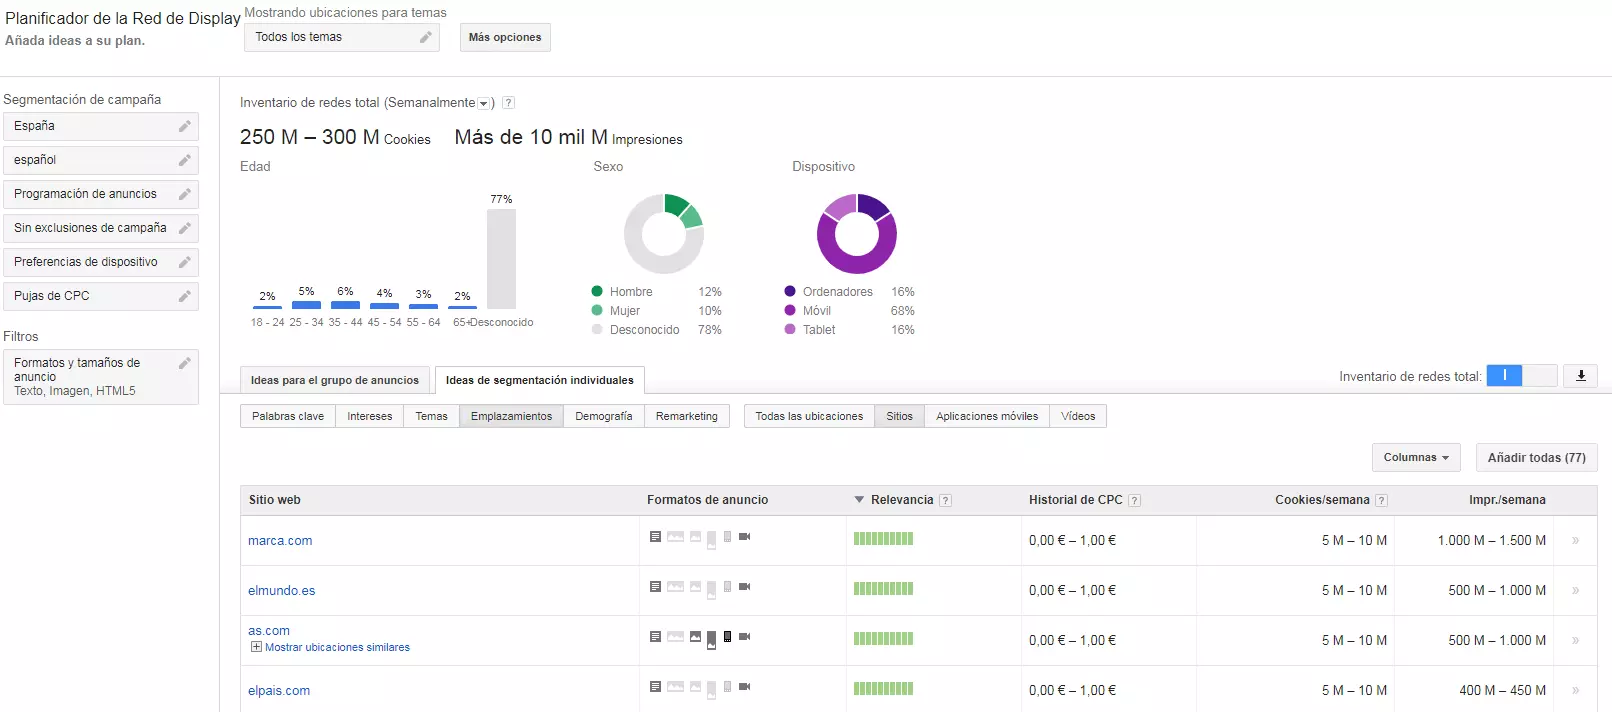Open the Semanalmente frequency dropdown

pyautogui.click(x=483, y=104)
